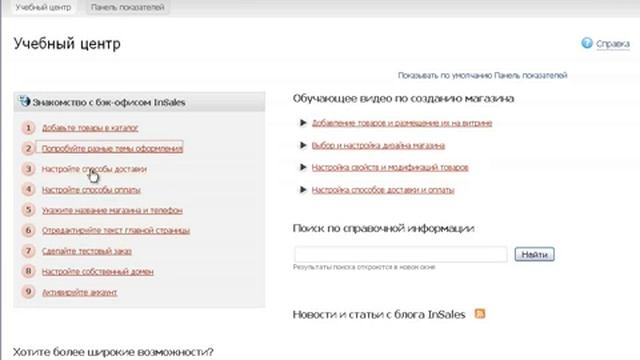The image size is (640, 360).
Task: Click step number 9 circle icon
Action: pyautogui.click(x=28, y=292)
